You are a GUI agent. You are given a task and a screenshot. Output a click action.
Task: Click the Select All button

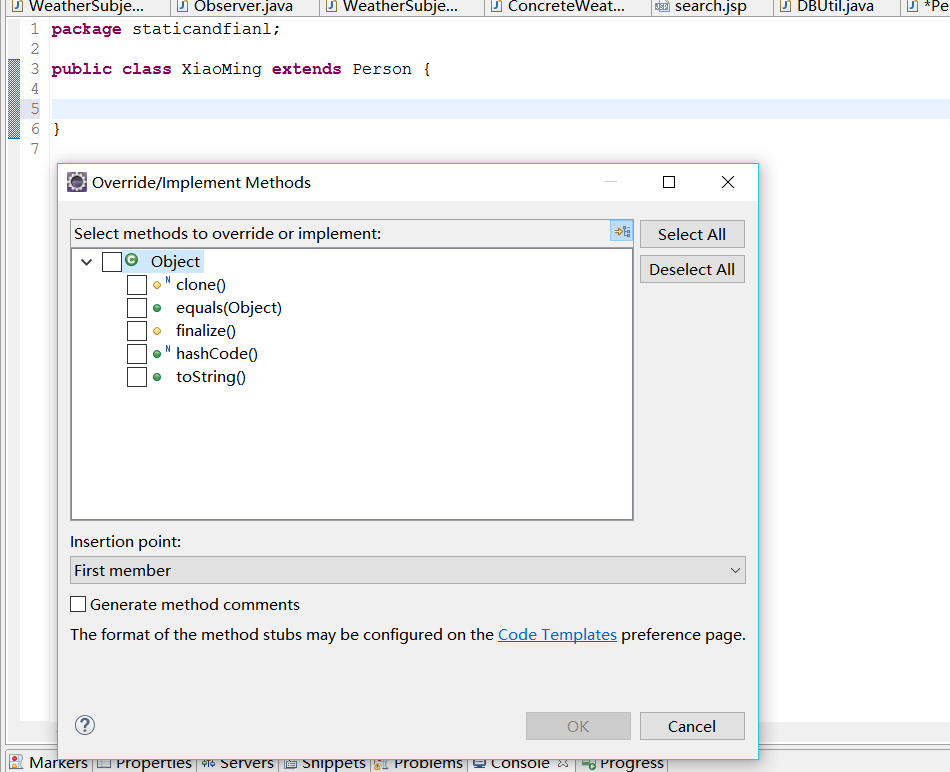692,235
